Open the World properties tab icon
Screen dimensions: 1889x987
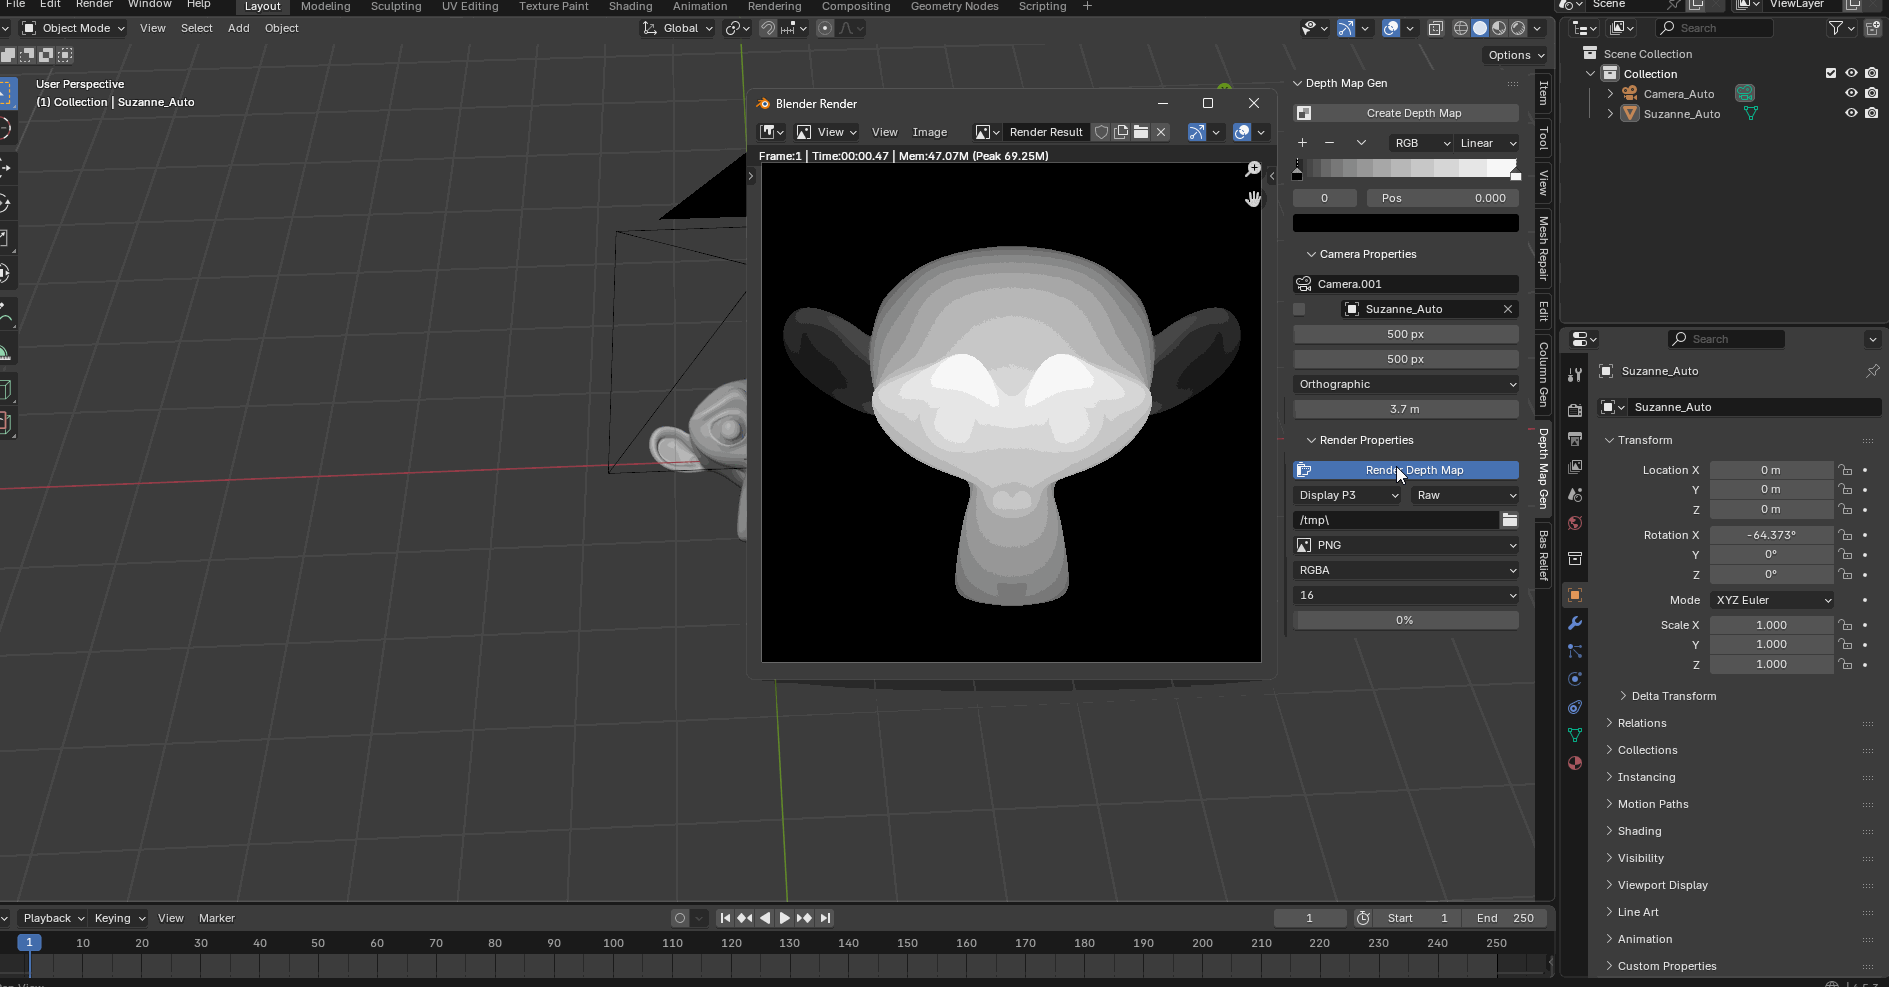[x=1575, y=522]
